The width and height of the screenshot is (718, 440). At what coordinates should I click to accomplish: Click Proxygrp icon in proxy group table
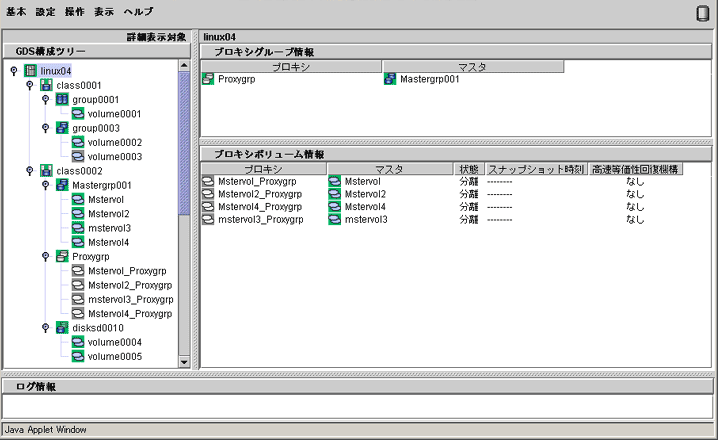point(208,79)
